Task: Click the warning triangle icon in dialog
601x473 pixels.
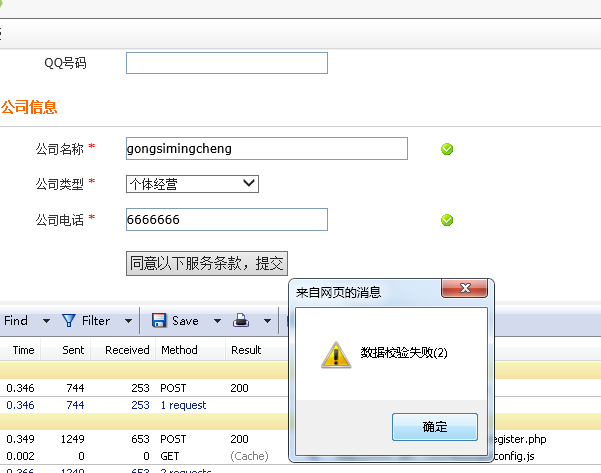Action: point(336,355)
